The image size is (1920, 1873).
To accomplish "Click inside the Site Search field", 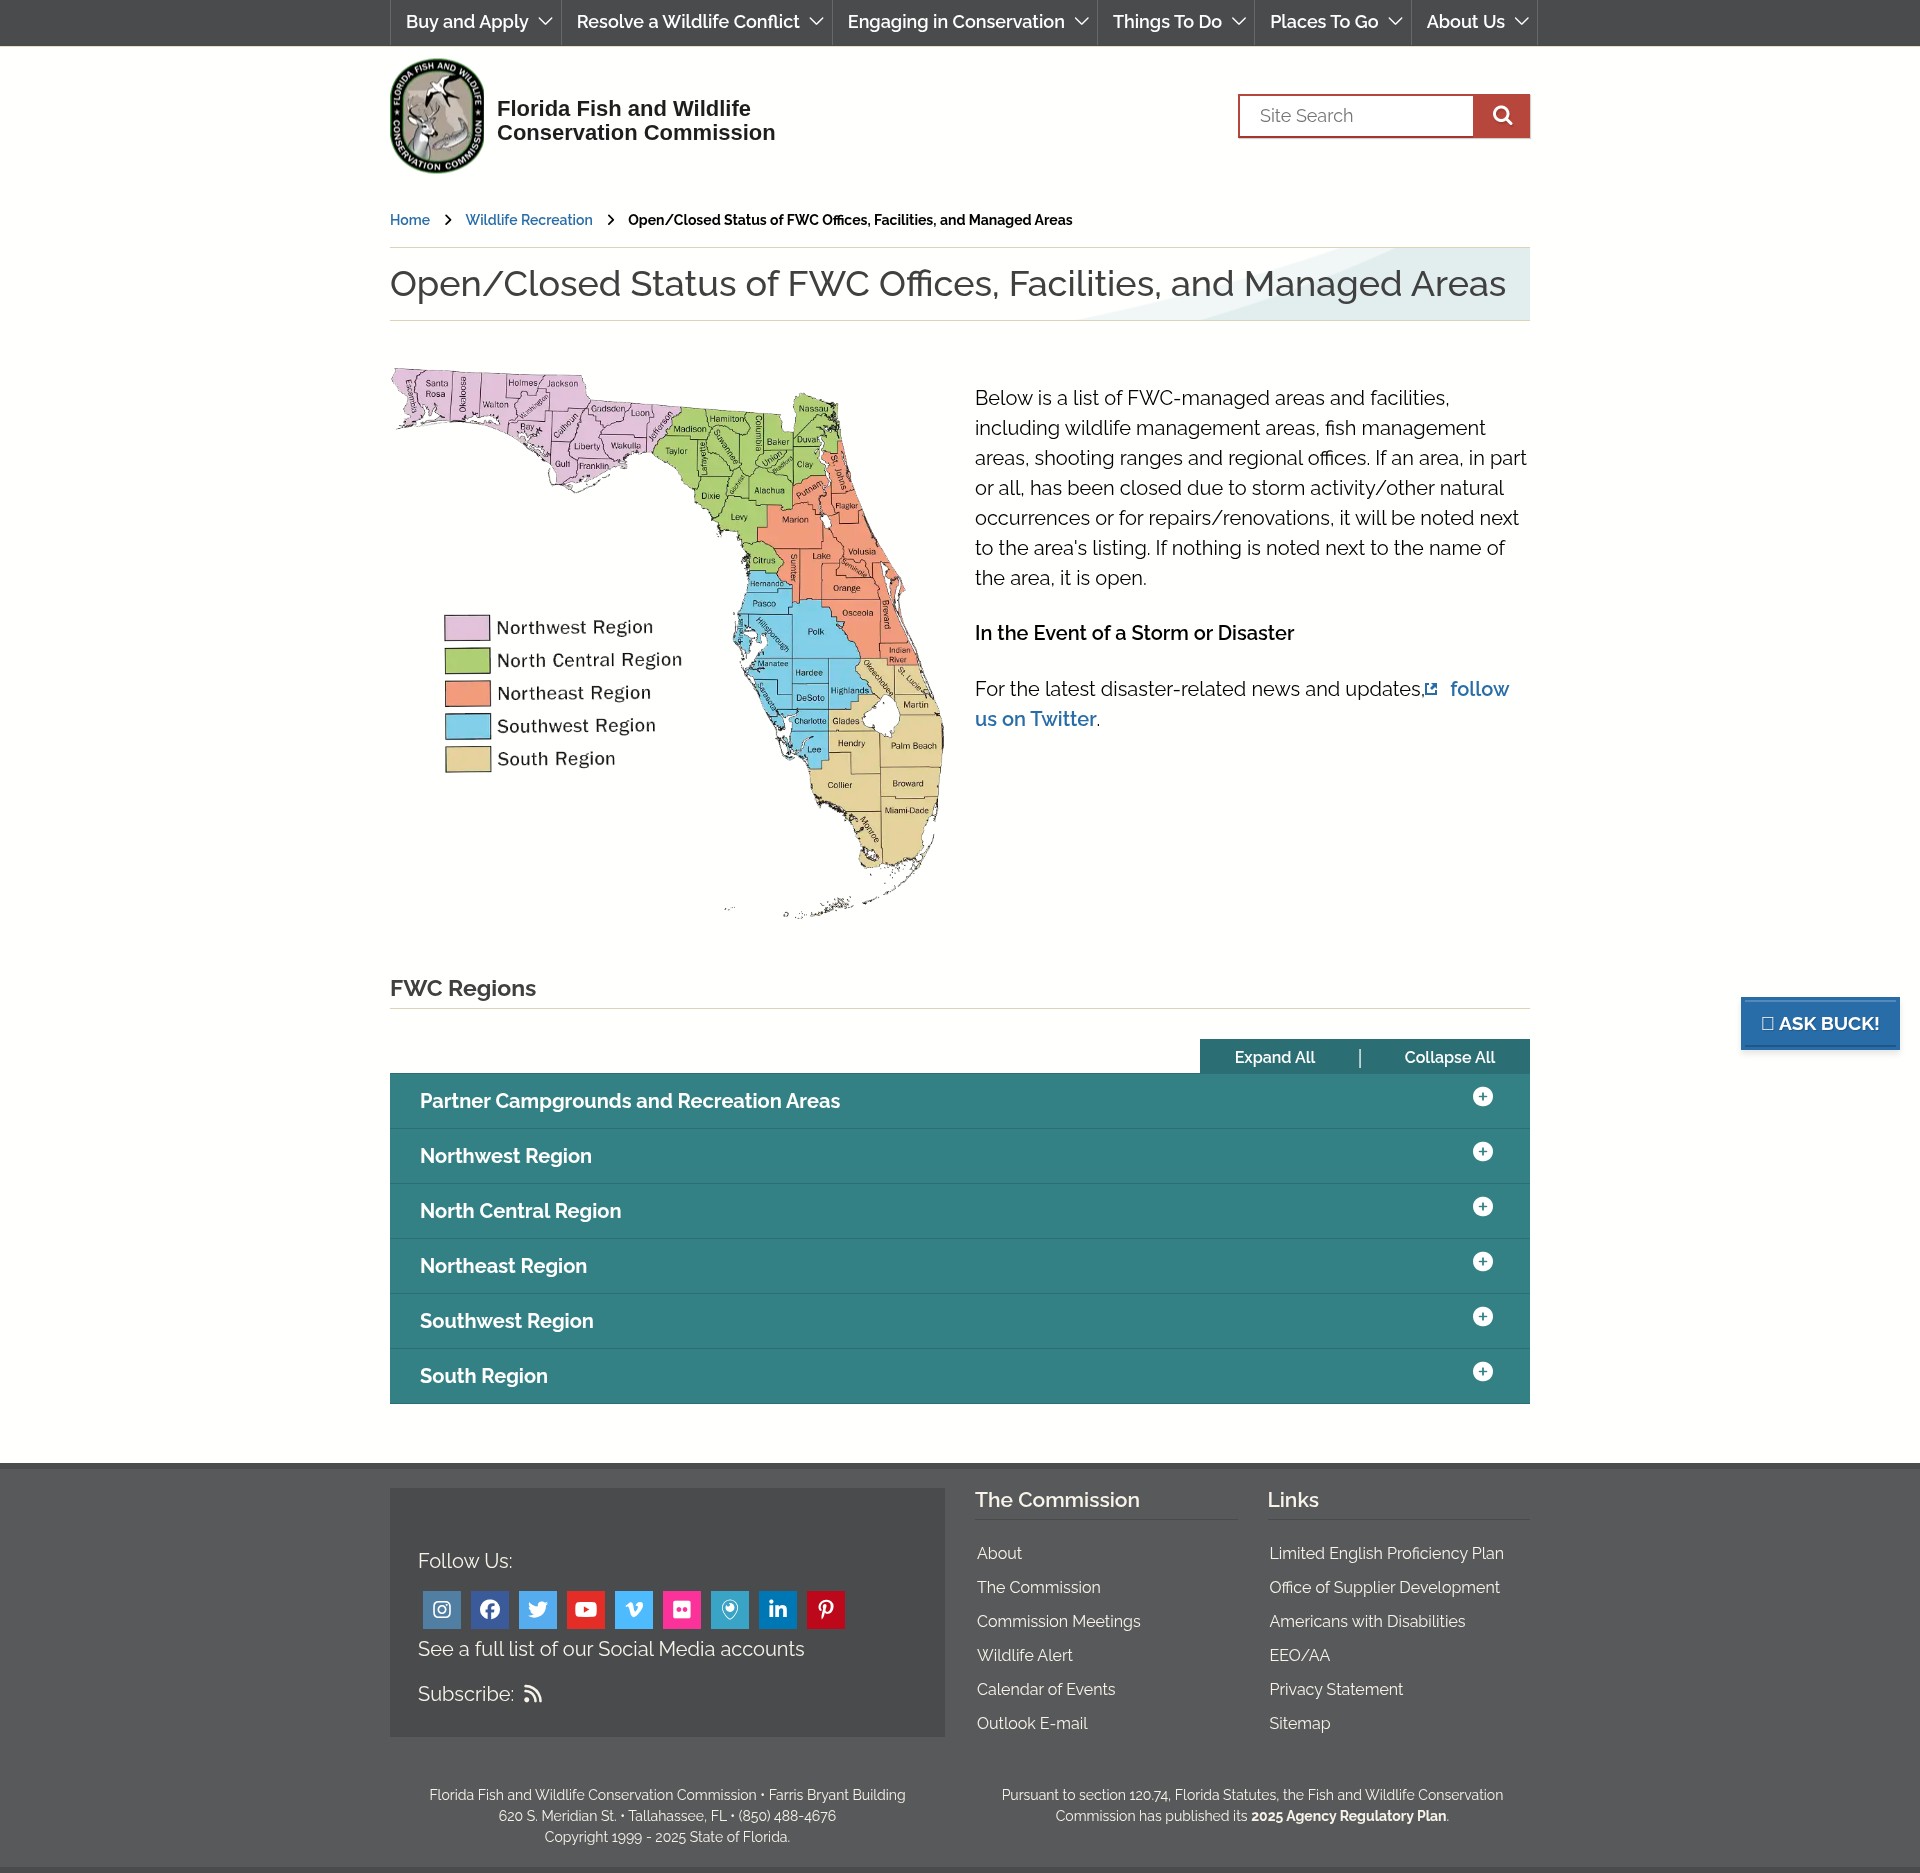I will pos(1356,116).
